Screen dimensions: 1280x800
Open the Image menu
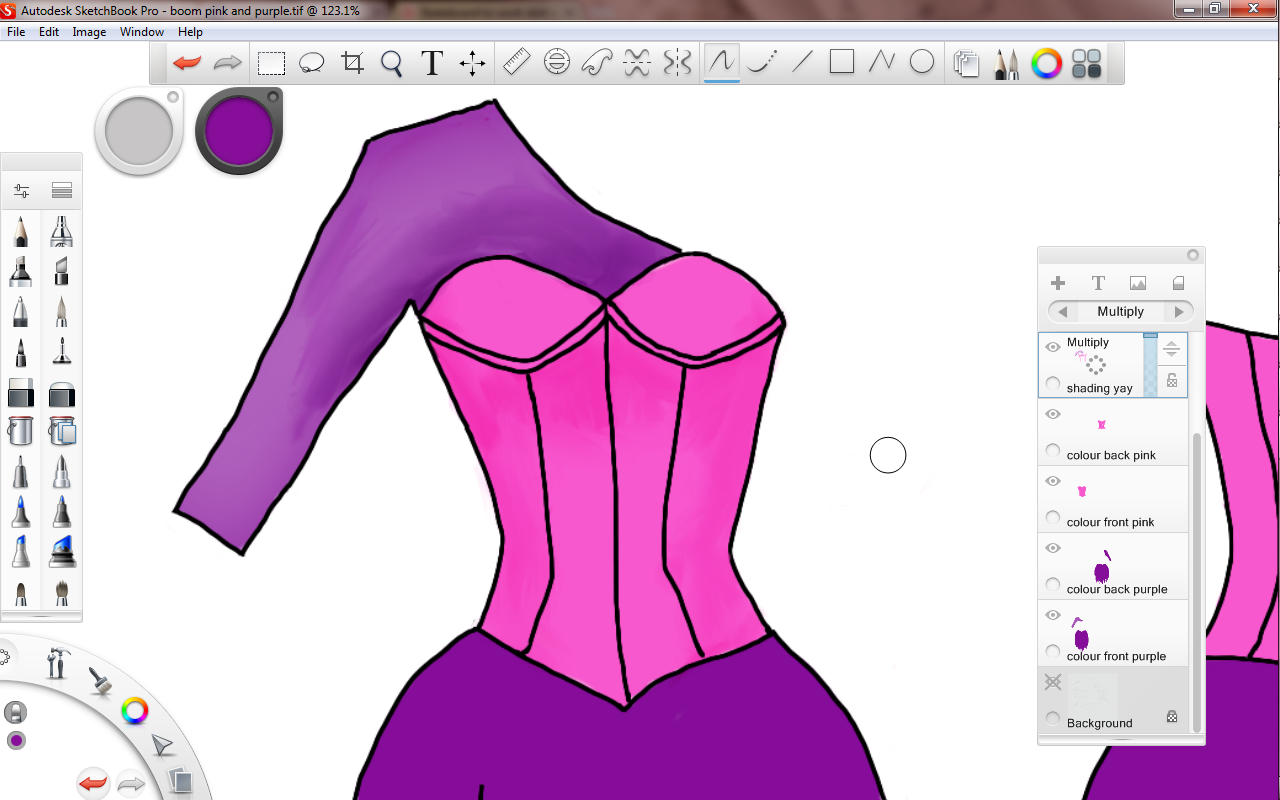(89, 32)
